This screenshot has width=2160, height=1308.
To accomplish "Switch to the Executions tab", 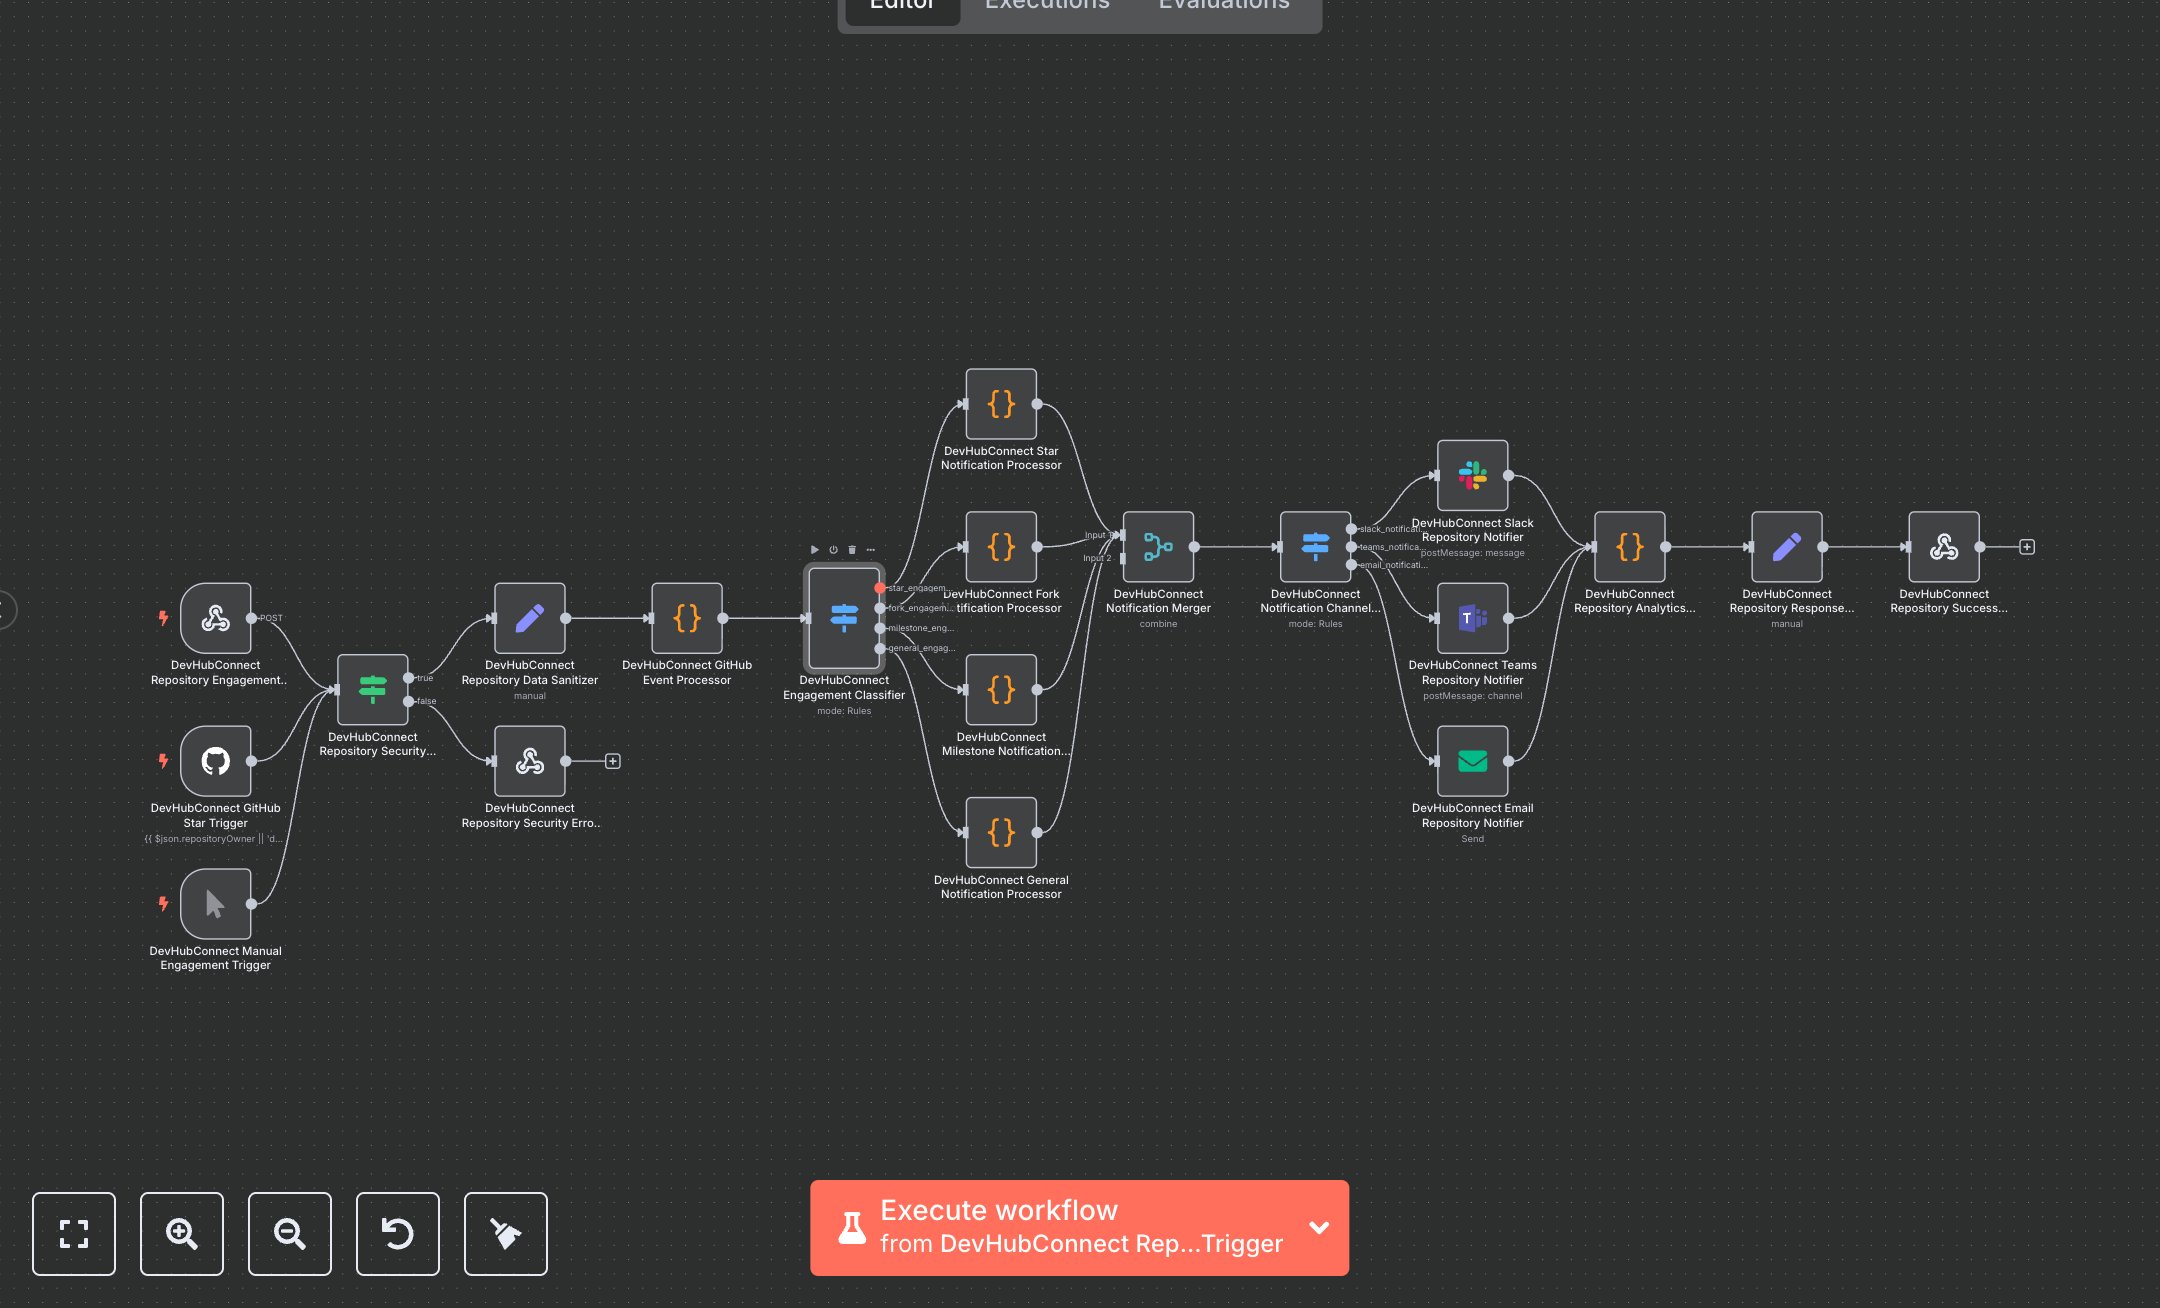I will 1046,7.
